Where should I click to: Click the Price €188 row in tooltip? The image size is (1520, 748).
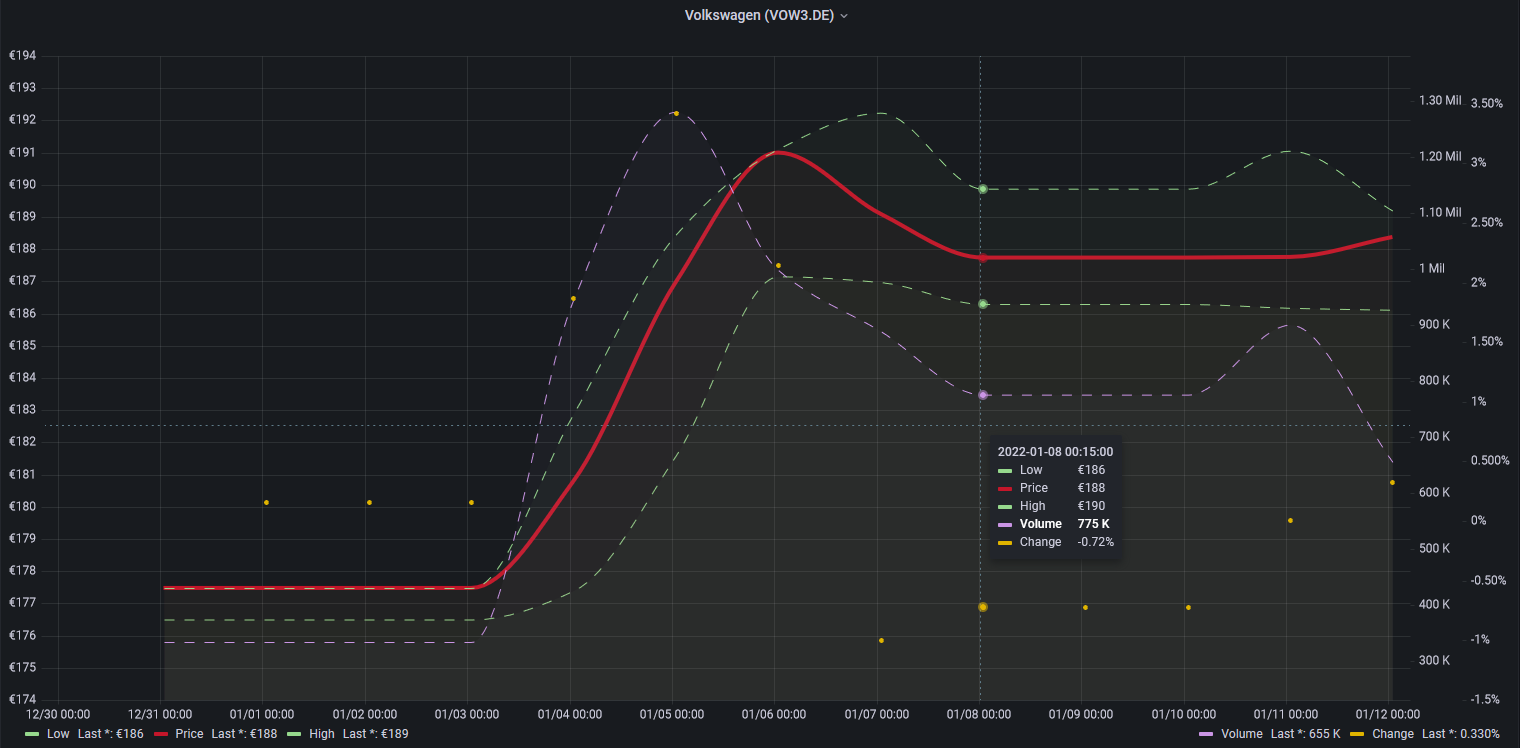(1055, 488)
